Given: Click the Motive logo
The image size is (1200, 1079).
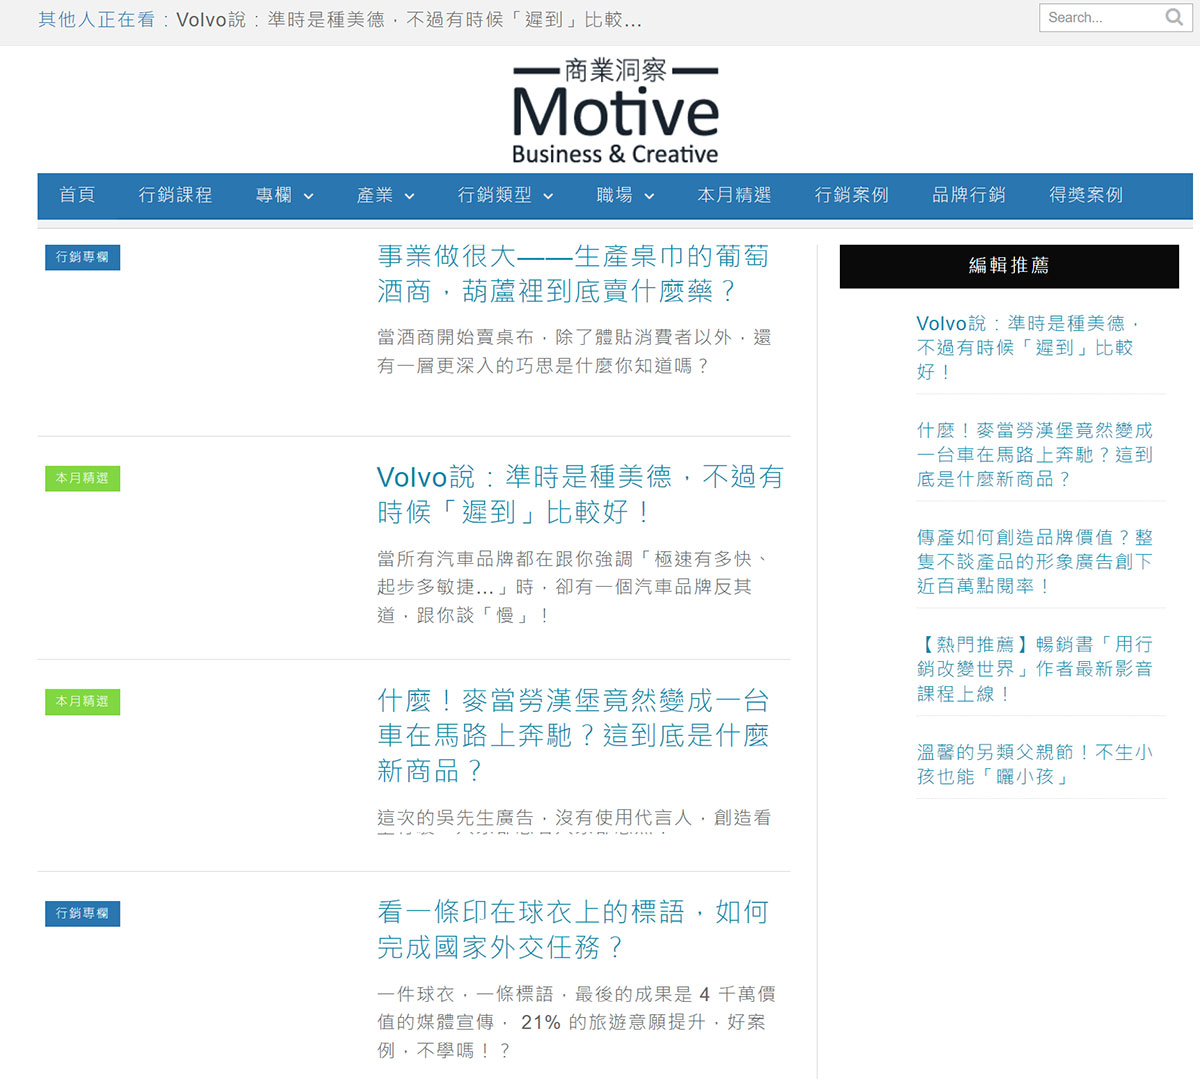Looking at the screenshot, I should [x=614, y=110].
